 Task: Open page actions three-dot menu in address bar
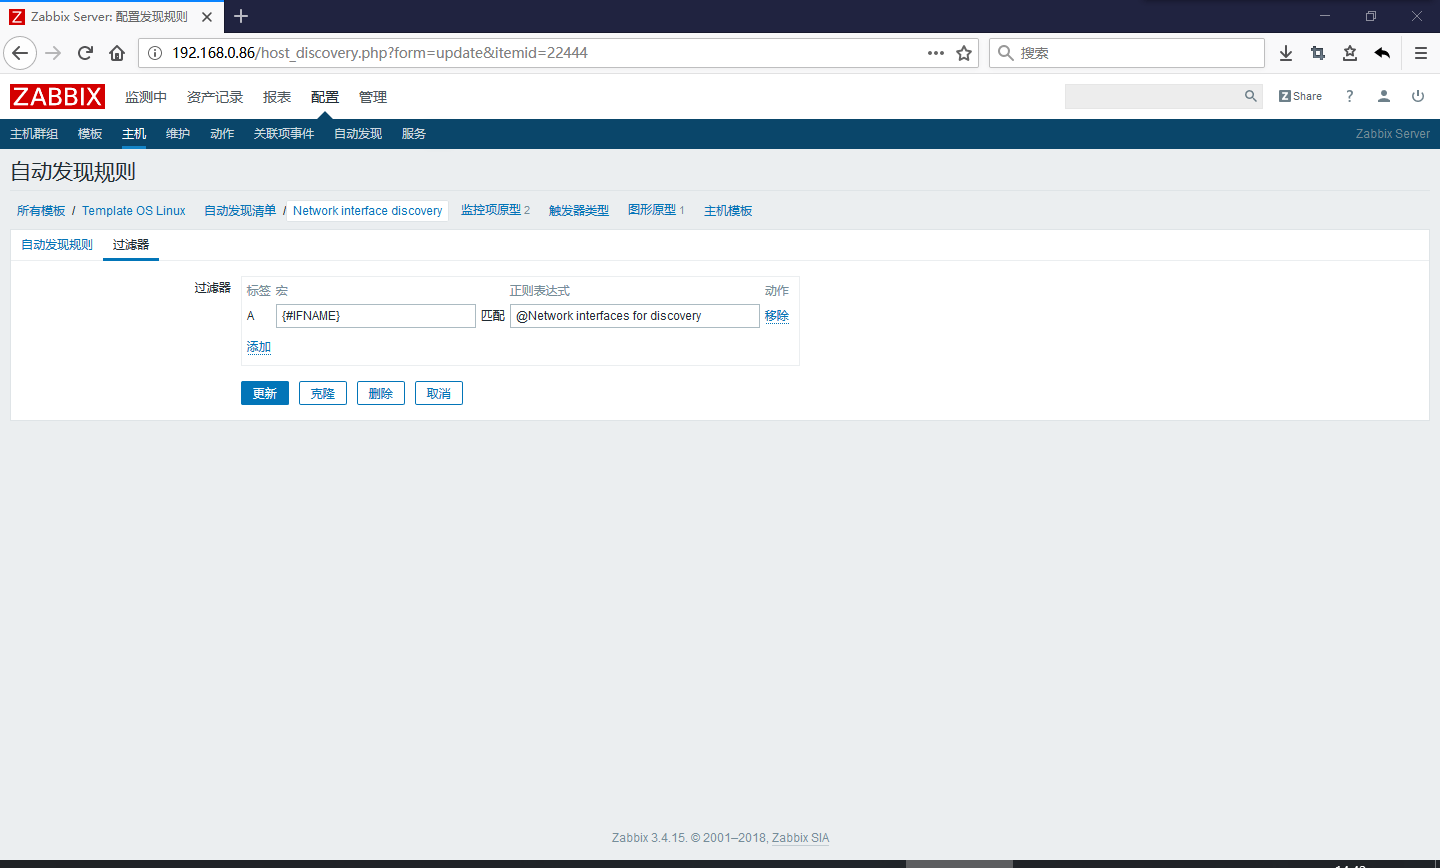[x=936, y=53]
